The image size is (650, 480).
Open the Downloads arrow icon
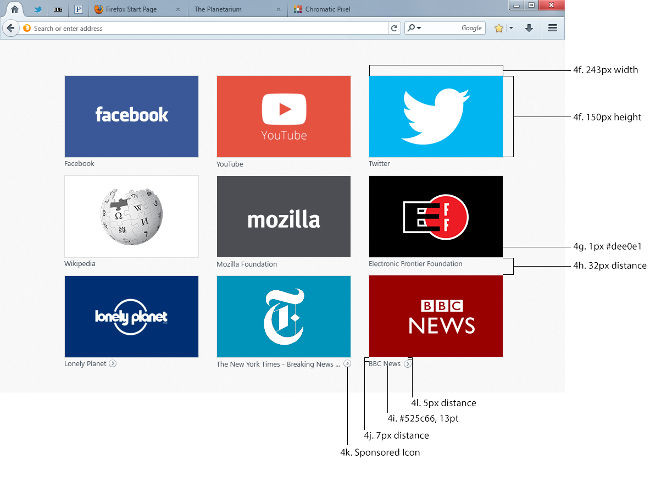click(529, 28)
